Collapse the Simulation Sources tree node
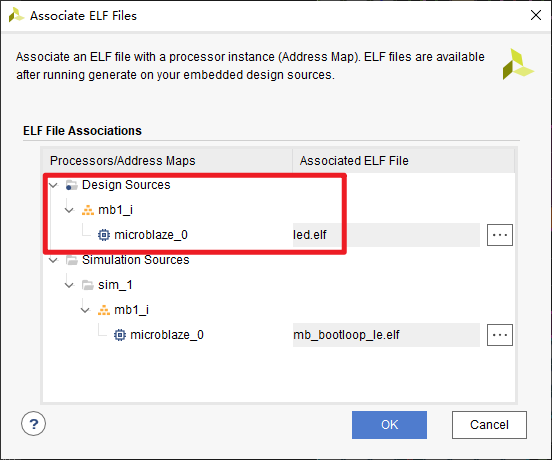This screenshot has width=552, height=460. pyautogui.click(x=53, y=260)
